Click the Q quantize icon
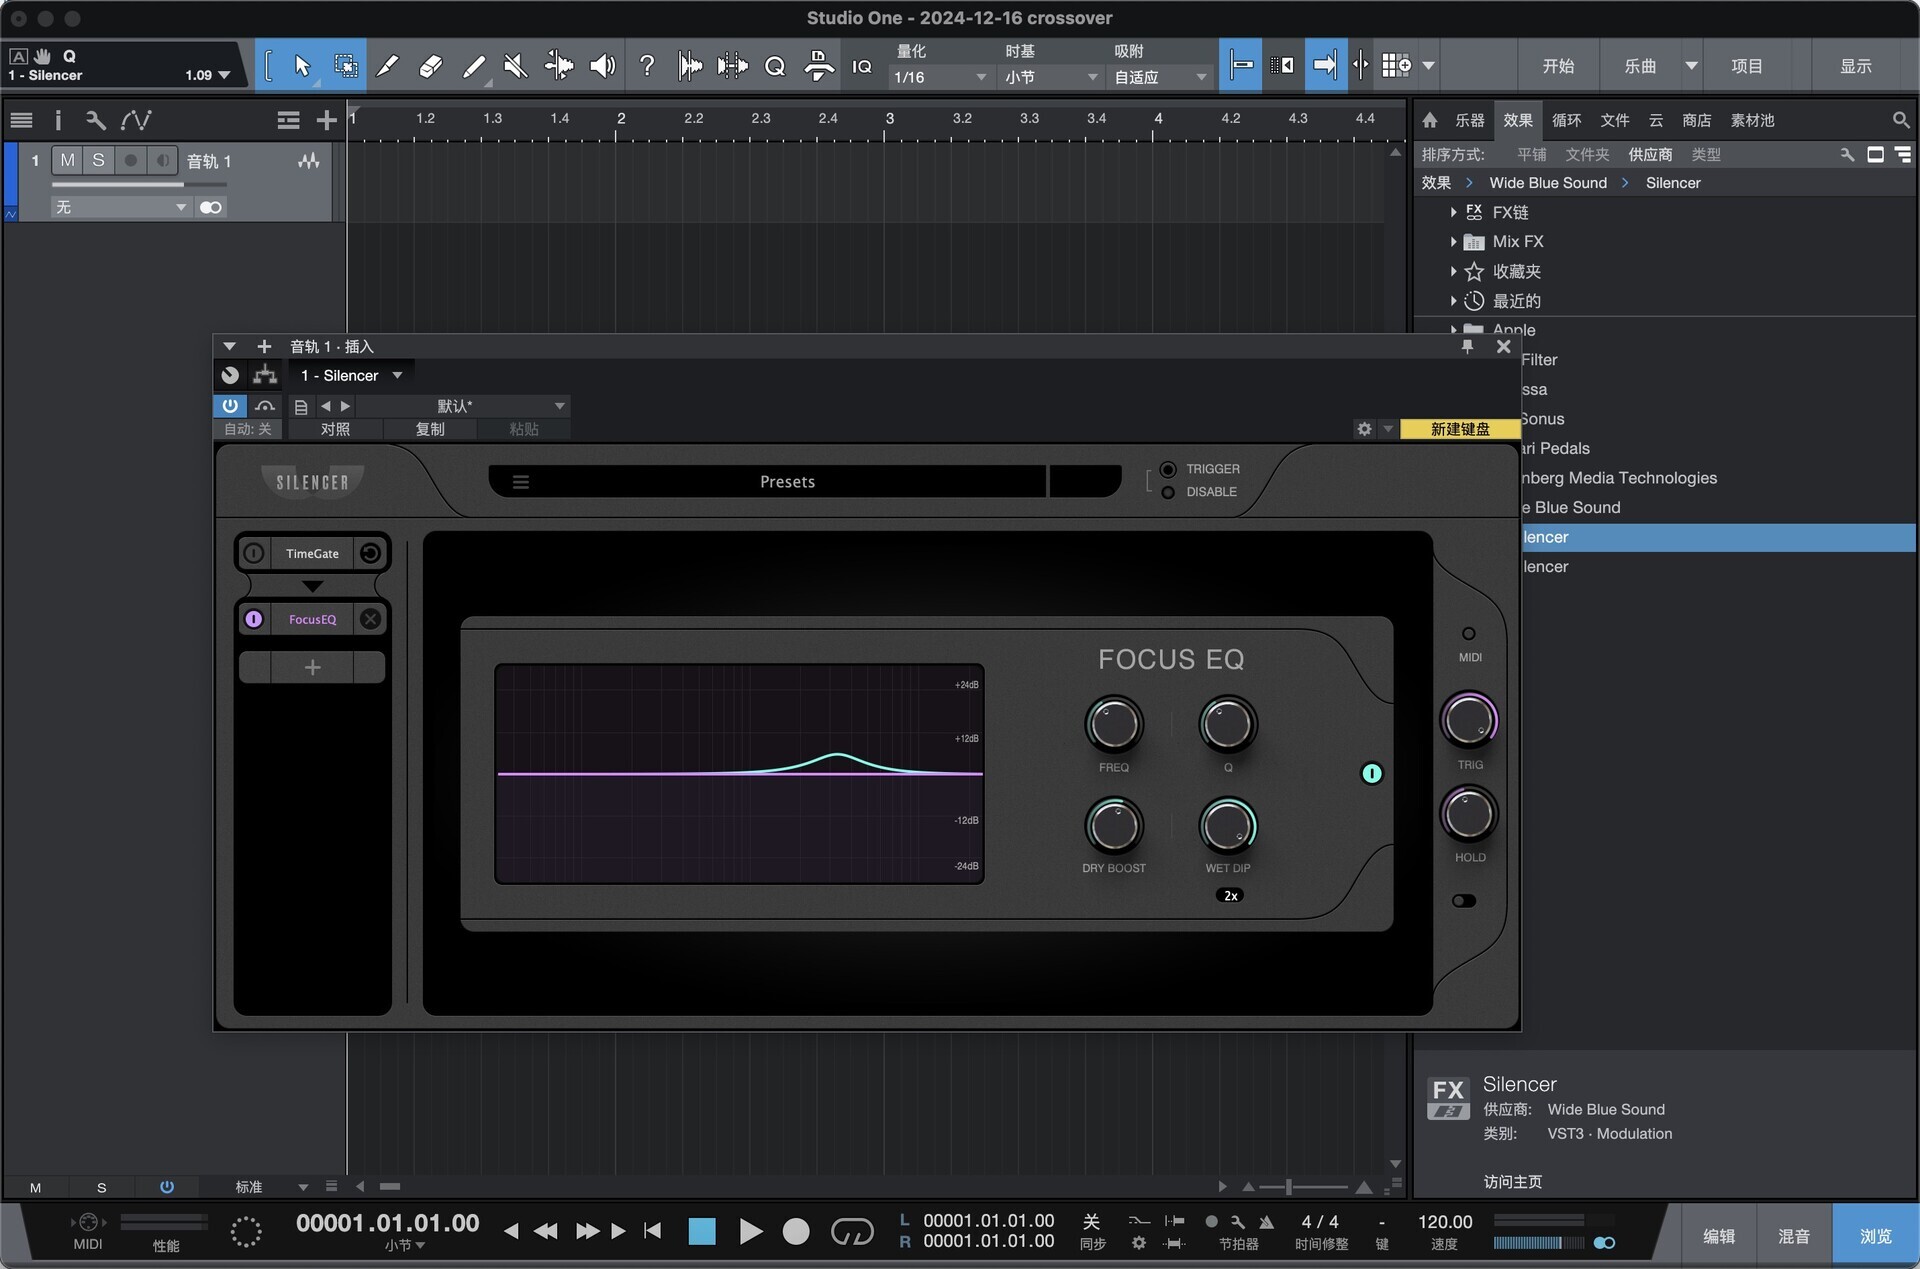The image size is (1920, 1269). (775, 66)
